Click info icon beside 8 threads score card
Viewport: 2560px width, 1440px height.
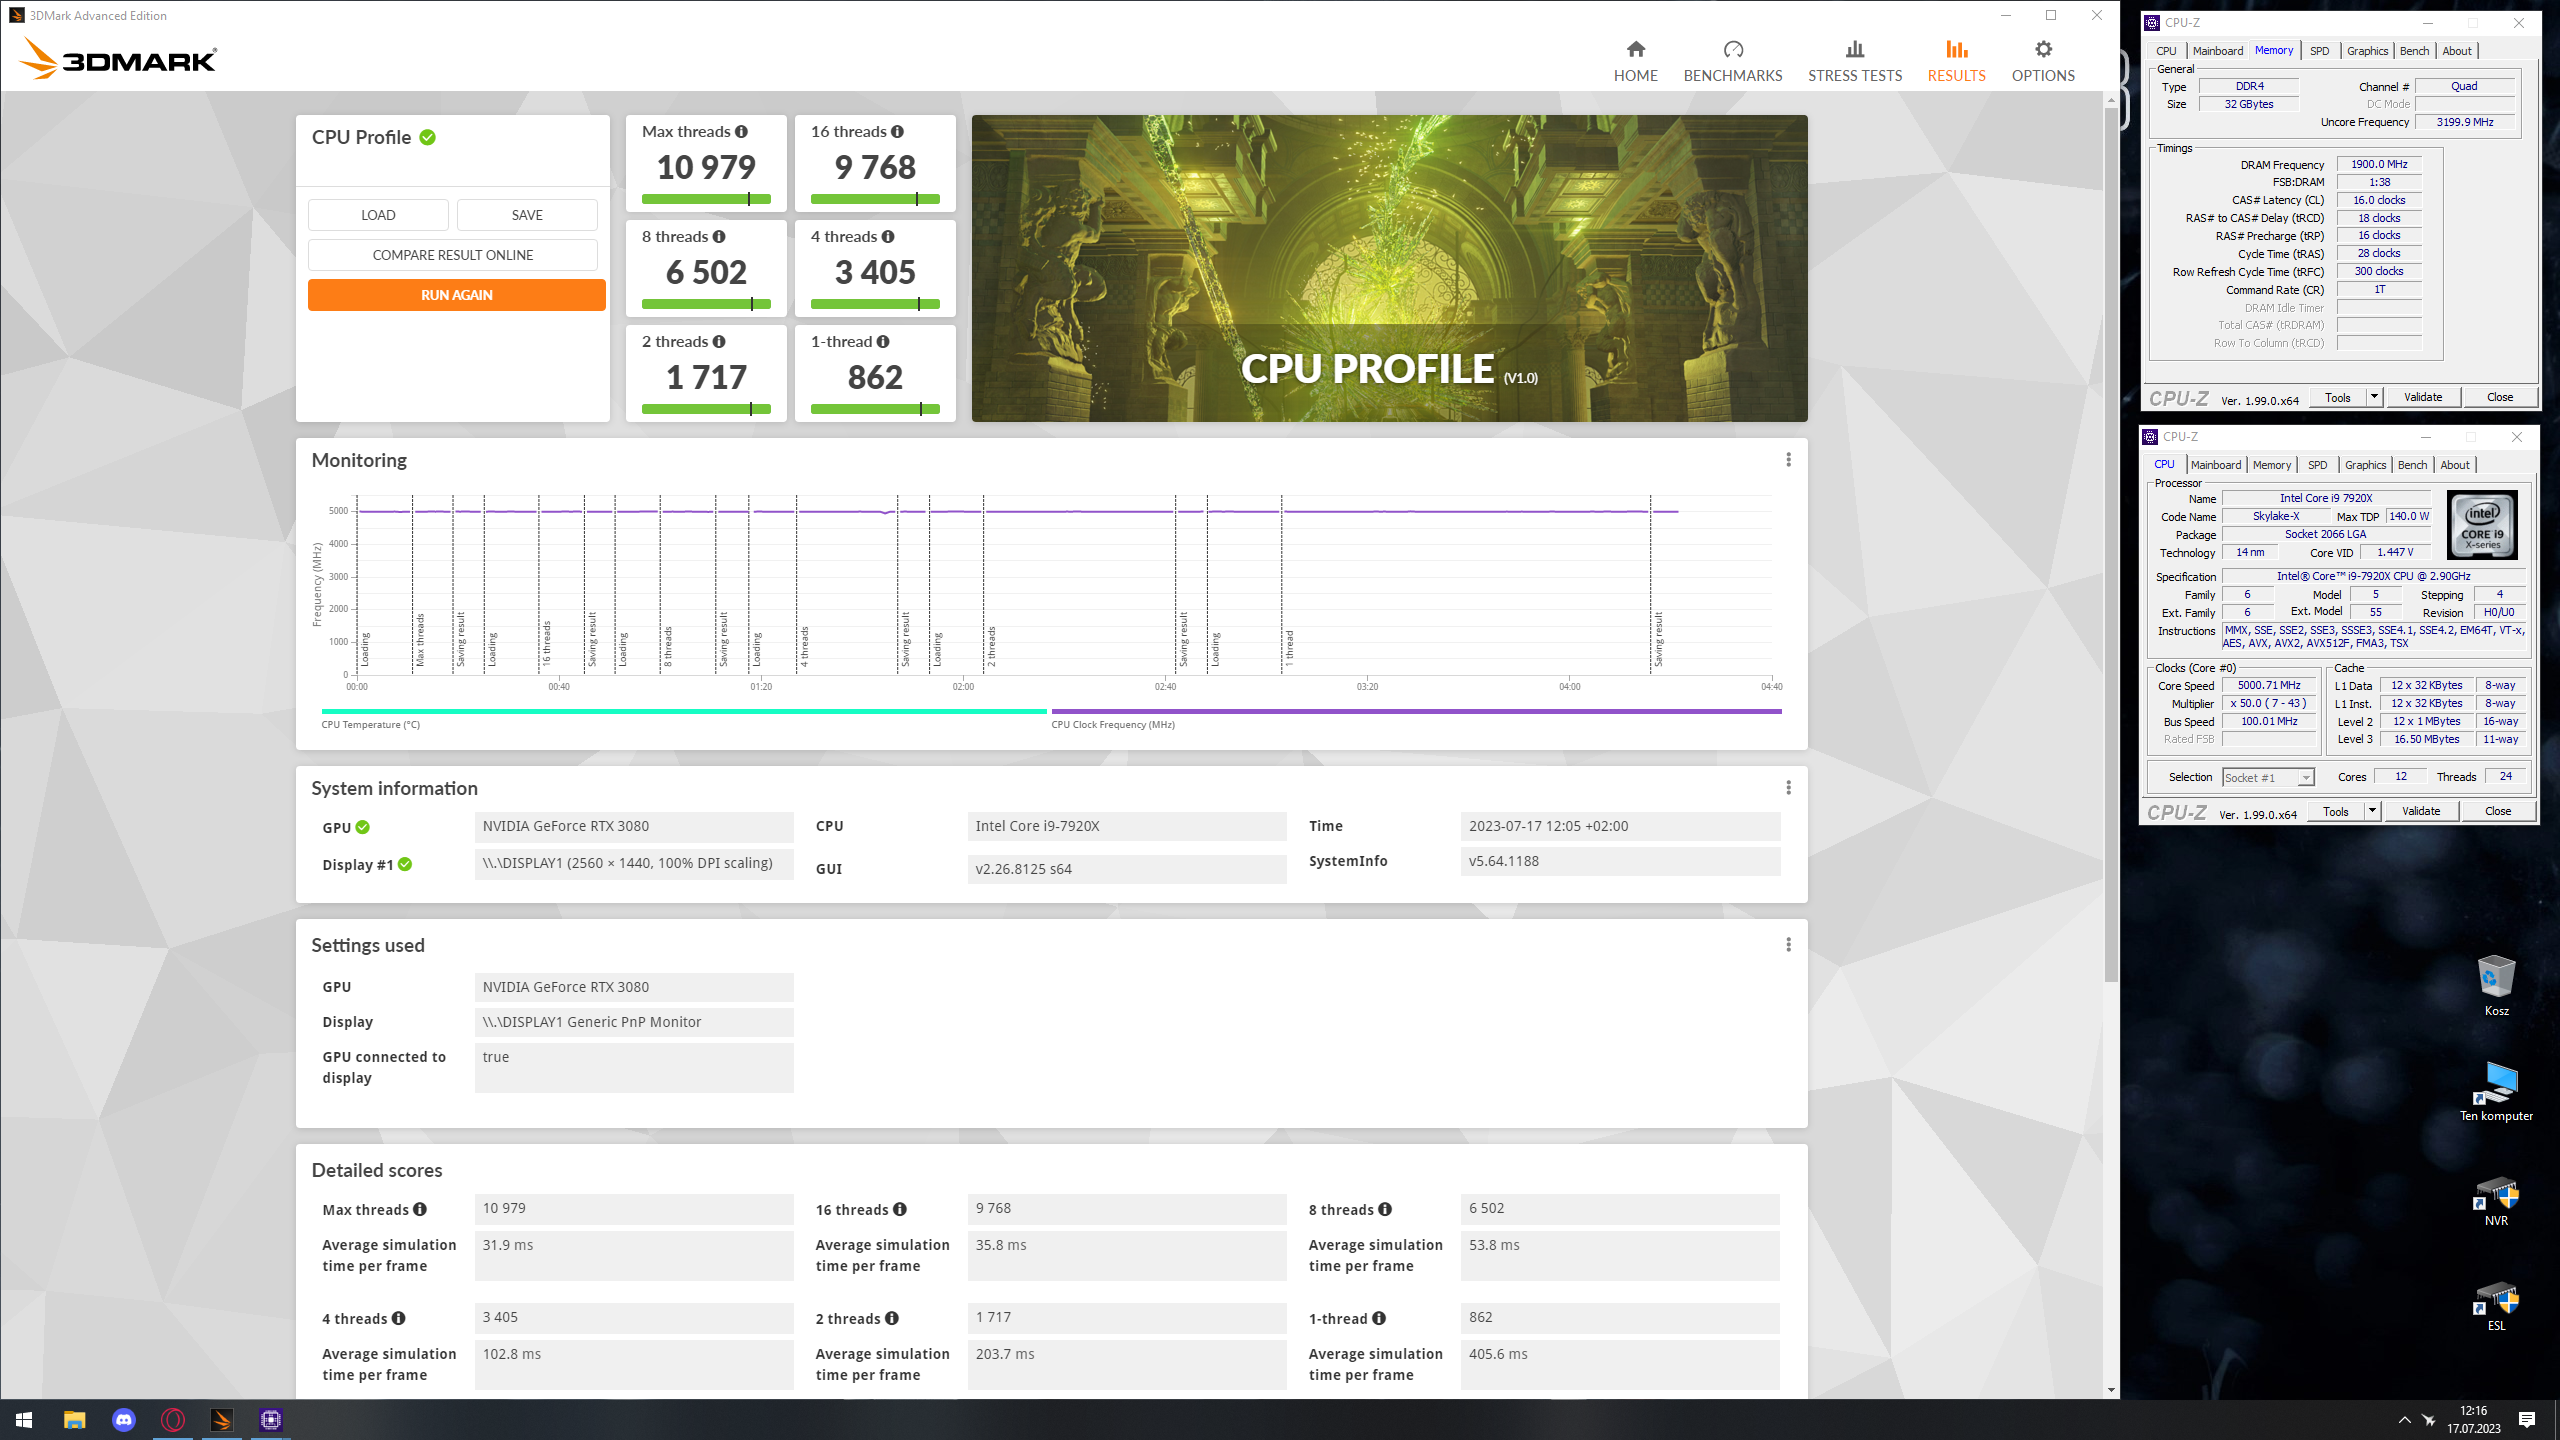click(x=719, y=236)
